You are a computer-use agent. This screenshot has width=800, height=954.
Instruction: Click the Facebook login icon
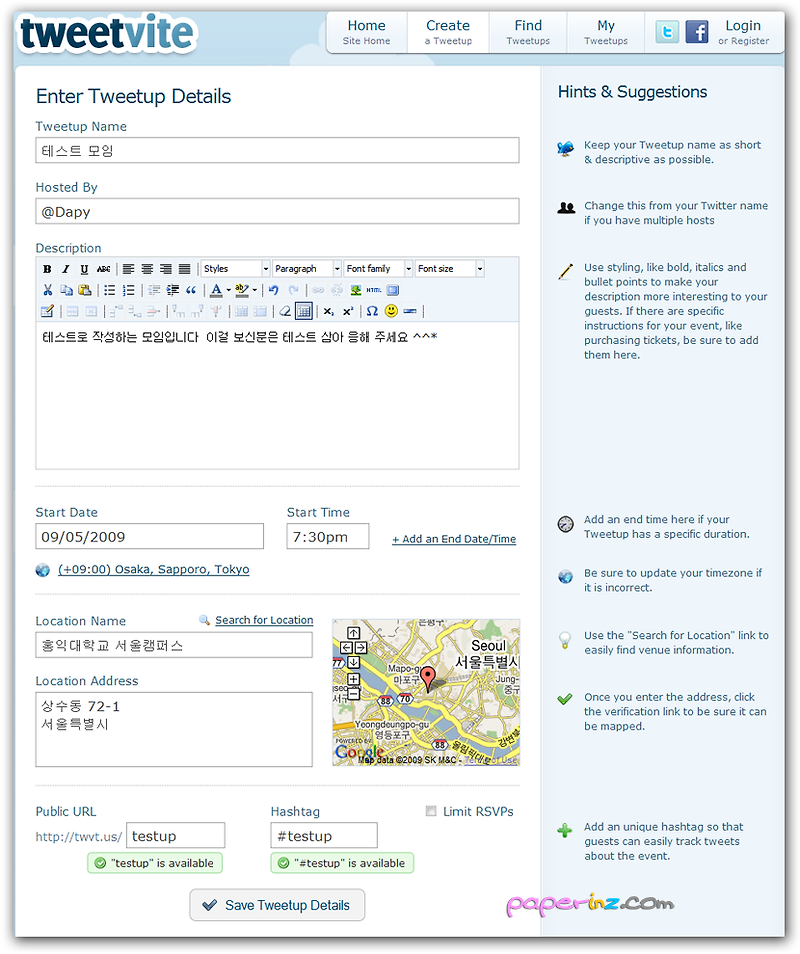pos(697,32)
